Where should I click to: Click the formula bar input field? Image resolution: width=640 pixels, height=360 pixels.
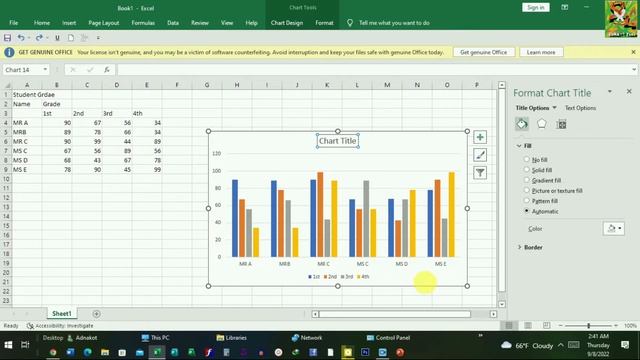click(x=373, y=70)
